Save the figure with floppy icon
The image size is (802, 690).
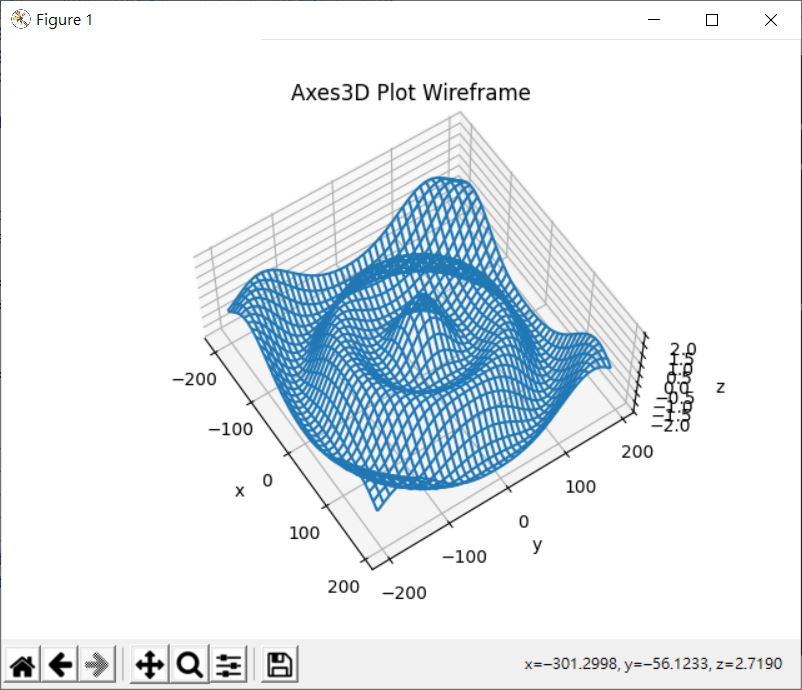280,665
